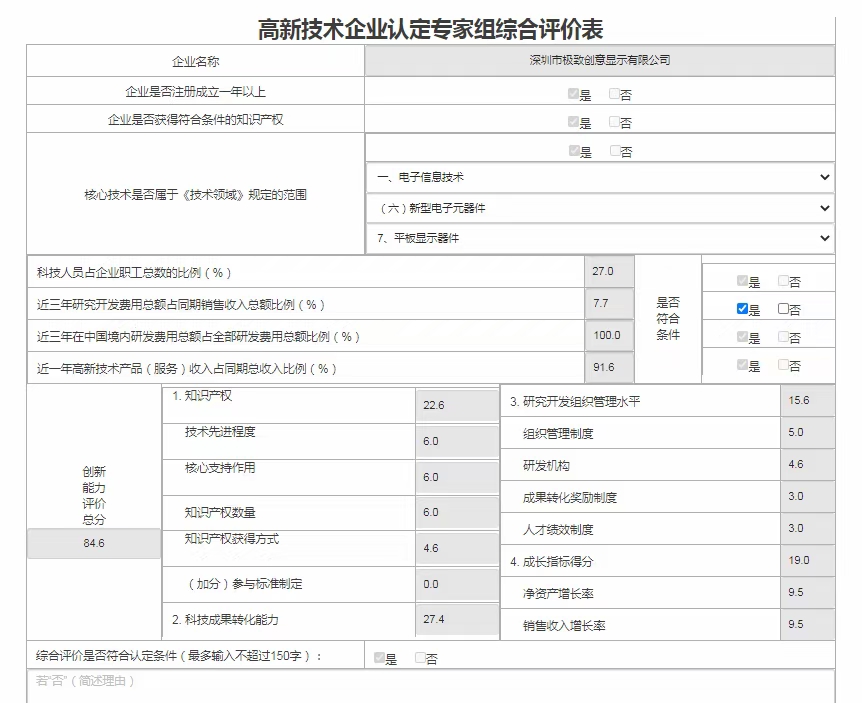Click the 企业名称 field showing 深圳市极致创意显示有限公司
Screen dimensions: 862x703
[600, 61]
